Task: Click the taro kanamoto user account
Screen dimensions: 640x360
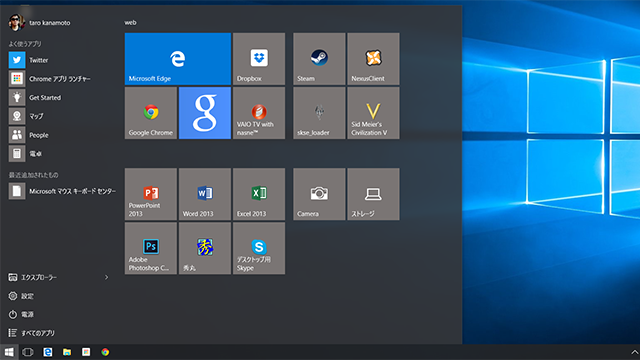Action: click(x=39, y=22)
